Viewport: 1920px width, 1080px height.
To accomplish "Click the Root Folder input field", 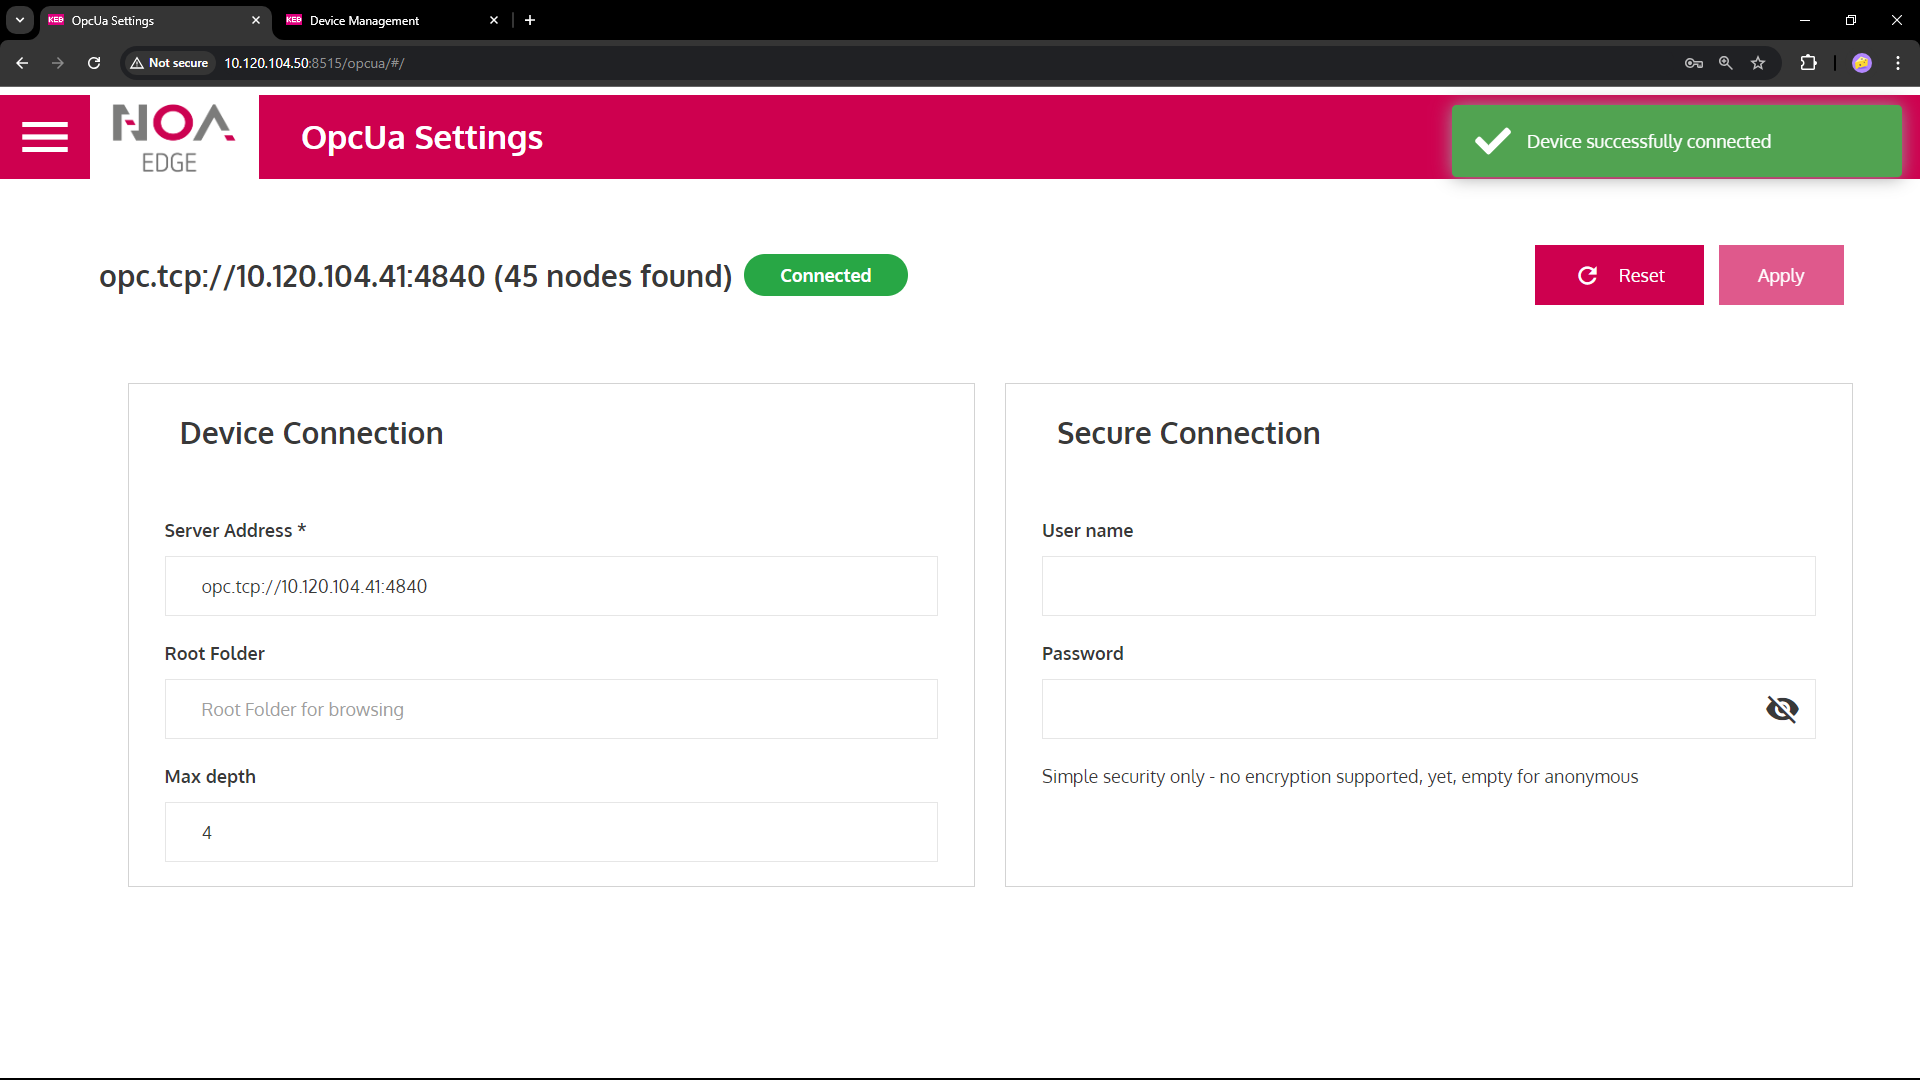I will pos(550,709).
